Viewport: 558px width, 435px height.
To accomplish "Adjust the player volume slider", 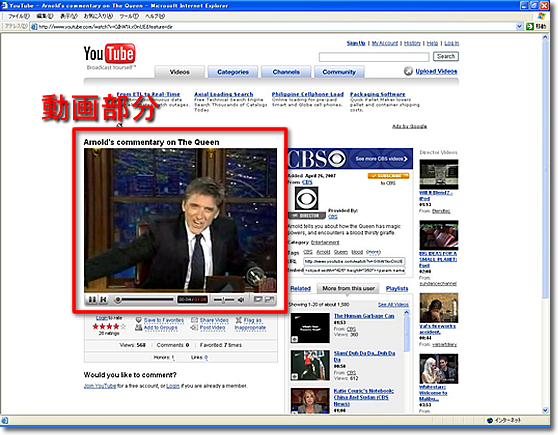I will (223, 300).
